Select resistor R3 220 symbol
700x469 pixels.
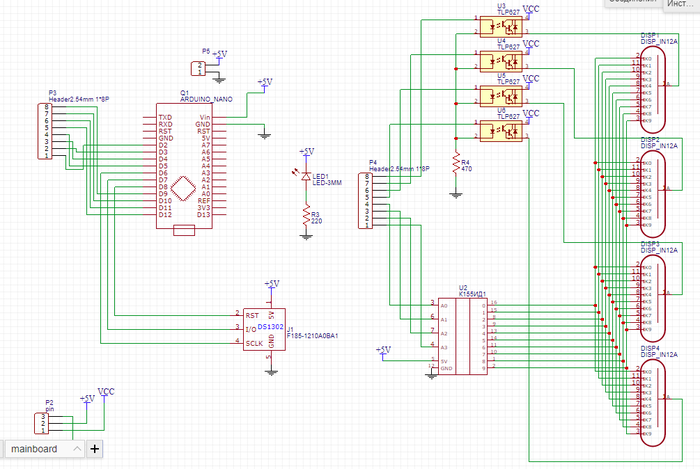click(x=306, y=216)
